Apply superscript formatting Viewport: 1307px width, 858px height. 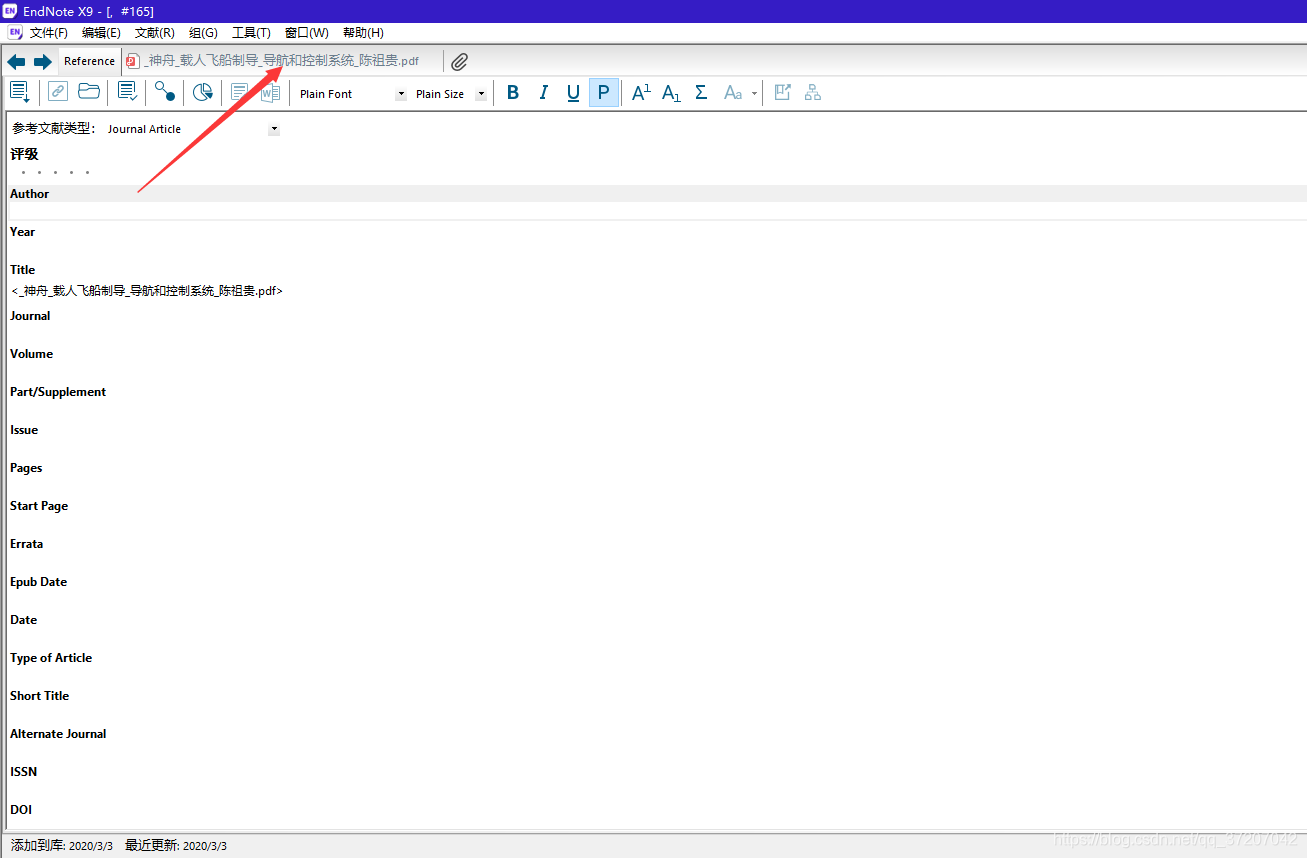(x=641, y=93)
